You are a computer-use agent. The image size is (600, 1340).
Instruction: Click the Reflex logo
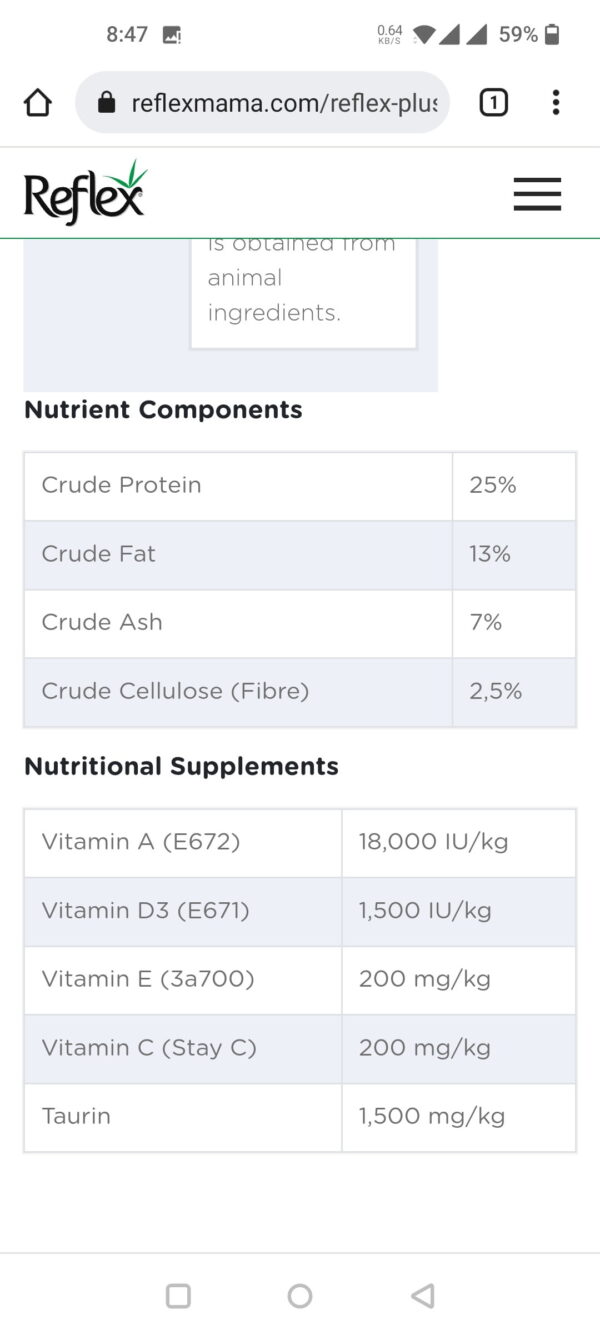(x=85, y=193)
